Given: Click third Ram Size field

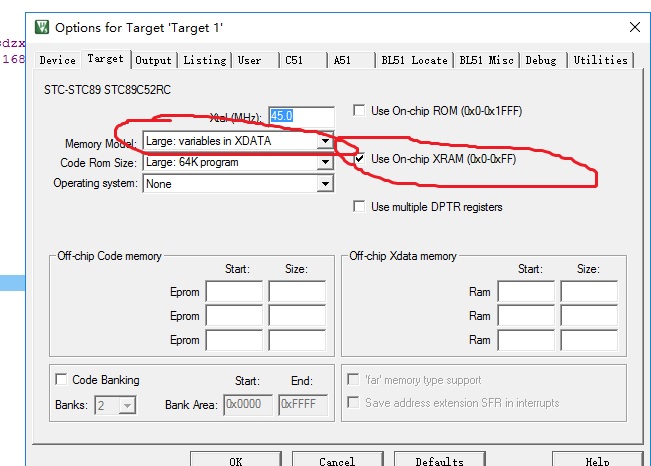Looking at the screenshot, I should 589,340.
